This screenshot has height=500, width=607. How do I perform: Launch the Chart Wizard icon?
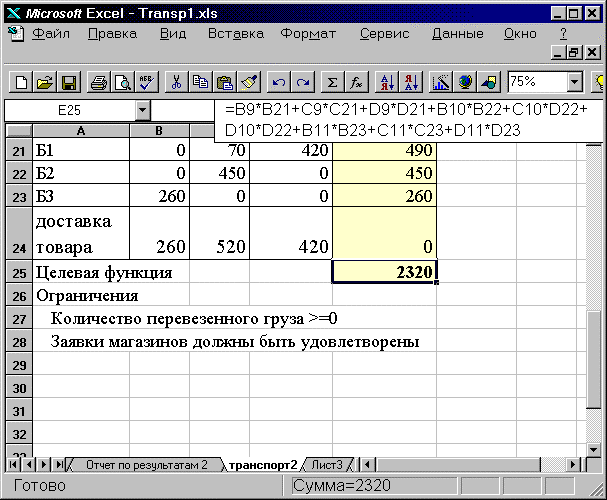point(441,82)
